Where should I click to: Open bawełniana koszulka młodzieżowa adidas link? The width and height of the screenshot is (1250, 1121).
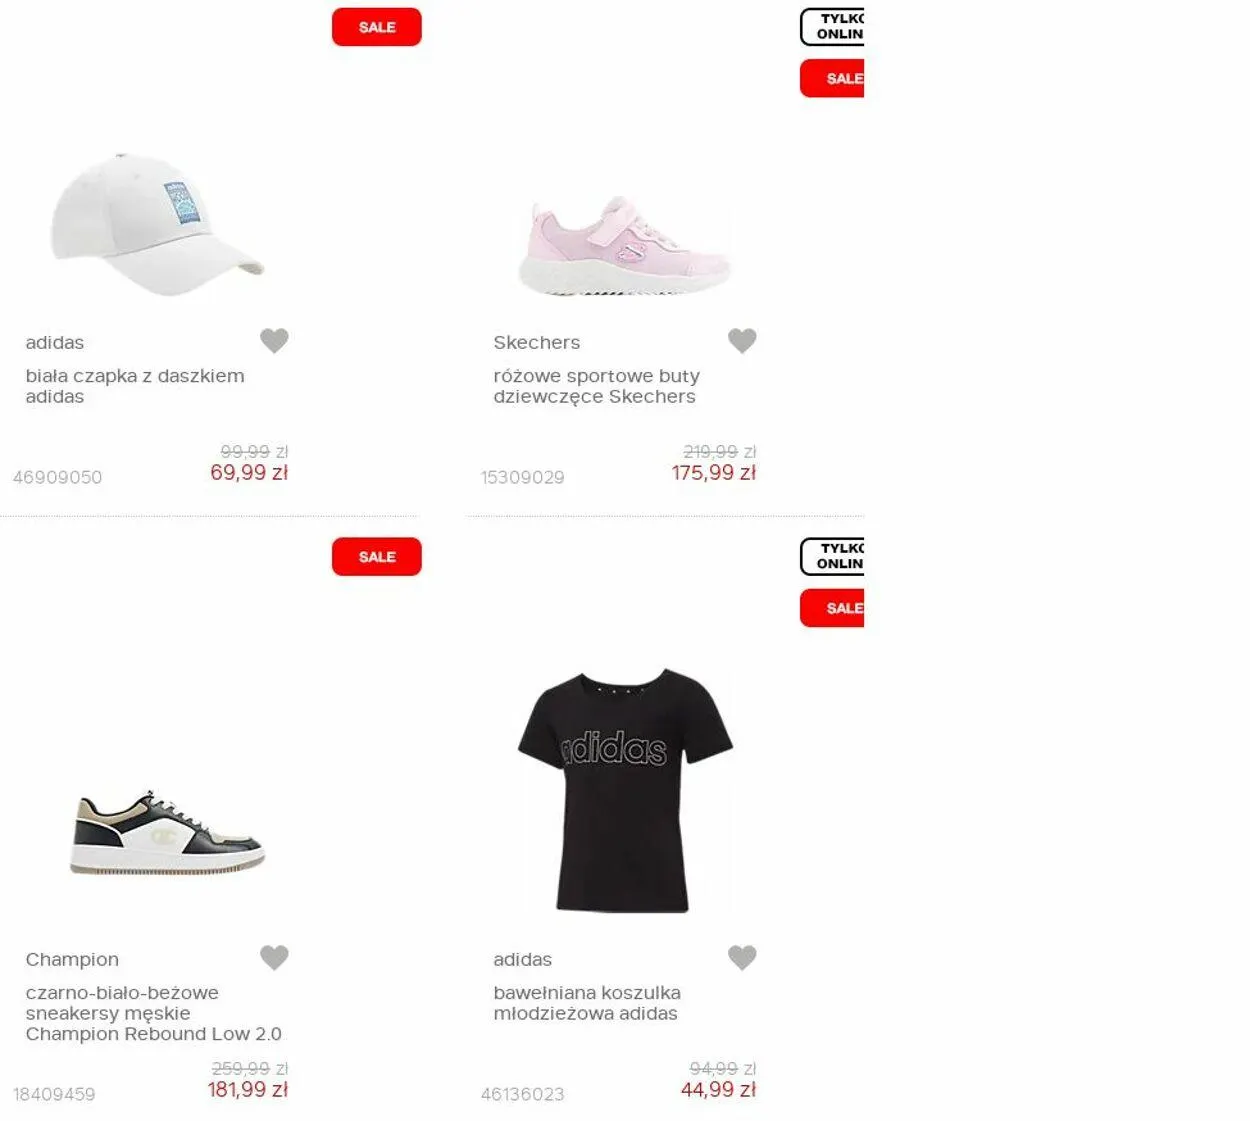pos(587,1003)
